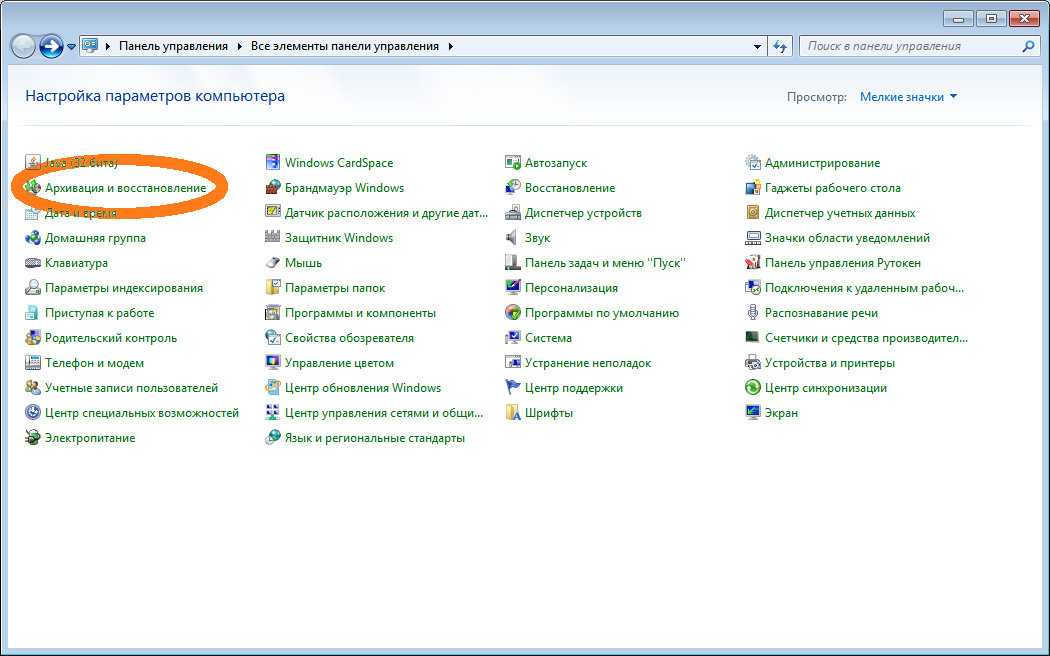Open recent pages arrow next to navigation buttons
1050x656 pixels.
tap(72, 46)
